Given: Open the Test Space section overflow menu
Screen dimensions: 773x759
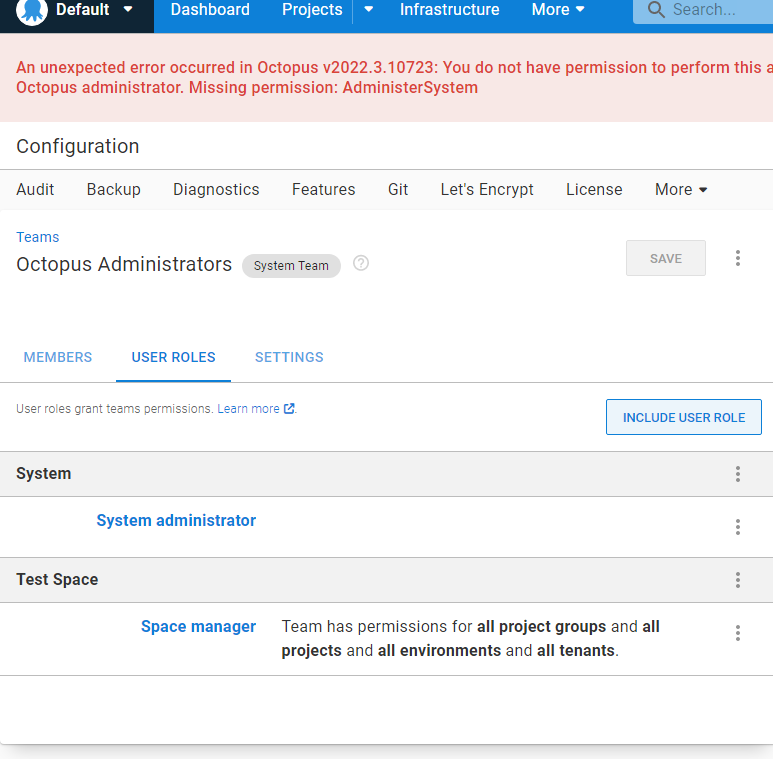Looking at the screenshot, I should tap(738, 580).
